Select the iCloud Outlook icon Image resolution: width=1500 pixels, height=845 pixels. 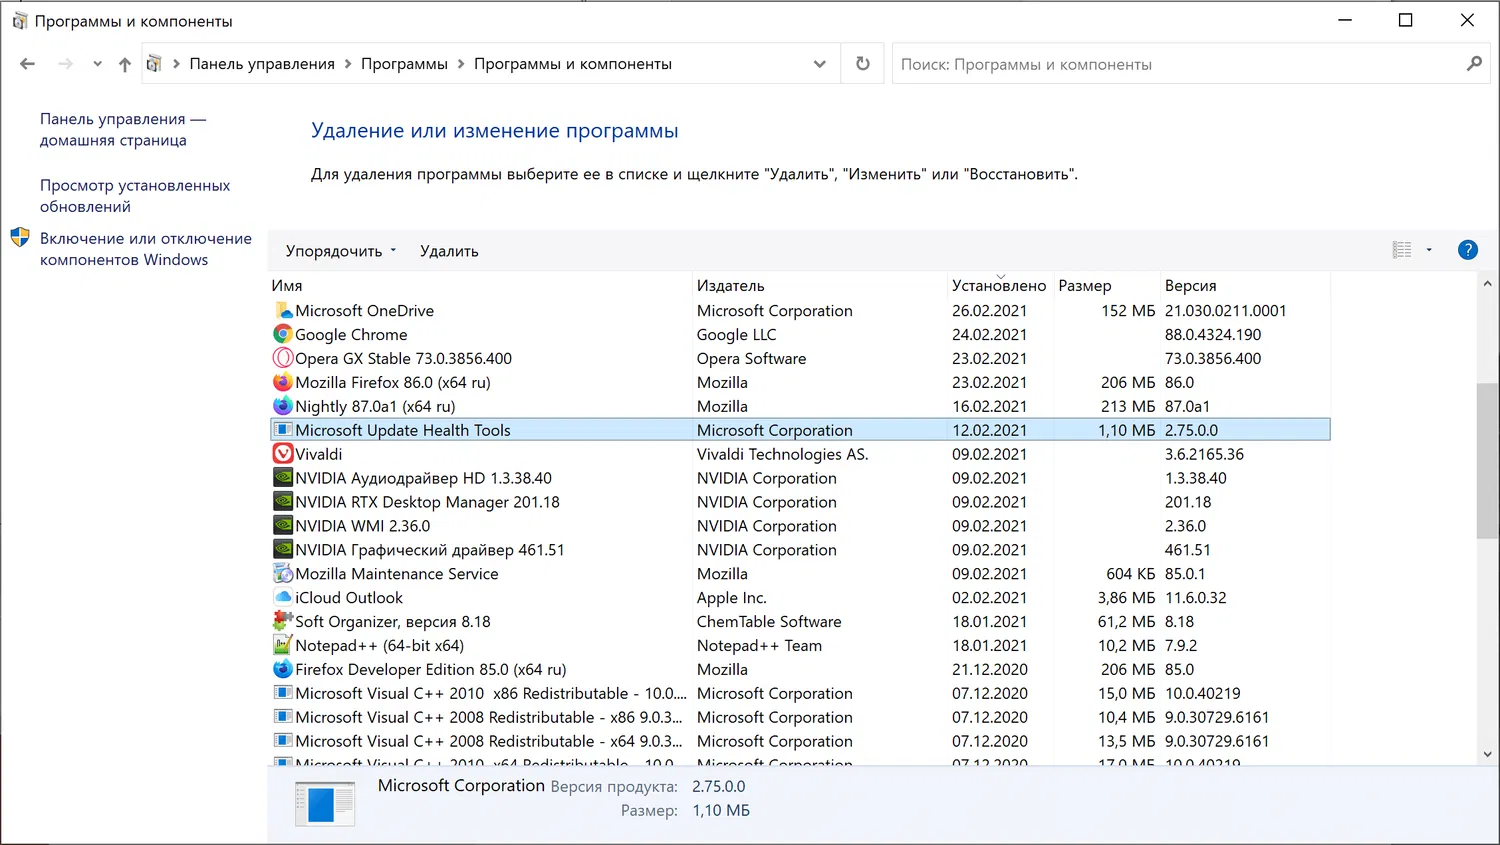[x=283, y=597]
